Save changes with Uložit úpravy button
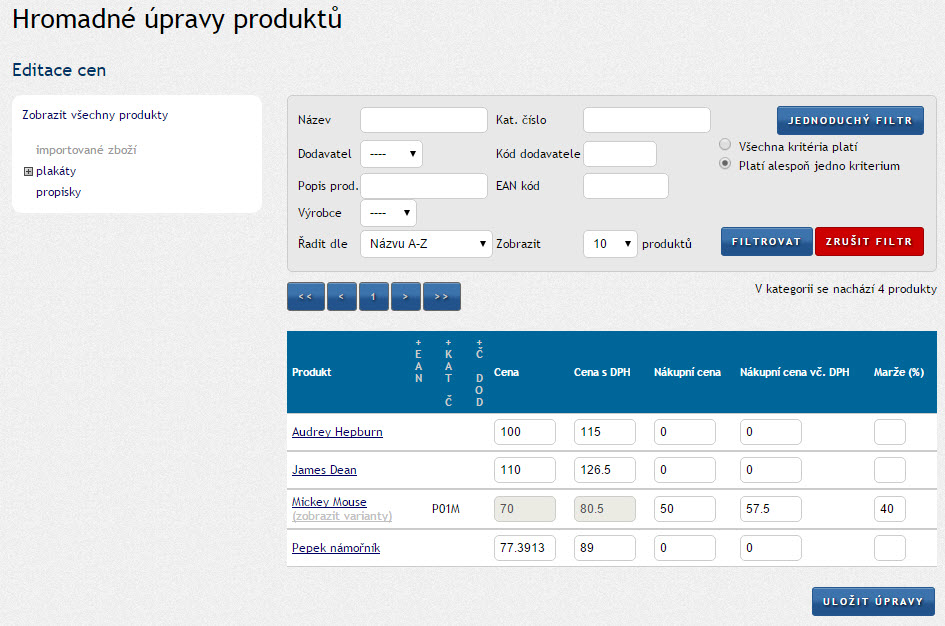The height and width of the screenshot is (626, 945). point(872,601)
